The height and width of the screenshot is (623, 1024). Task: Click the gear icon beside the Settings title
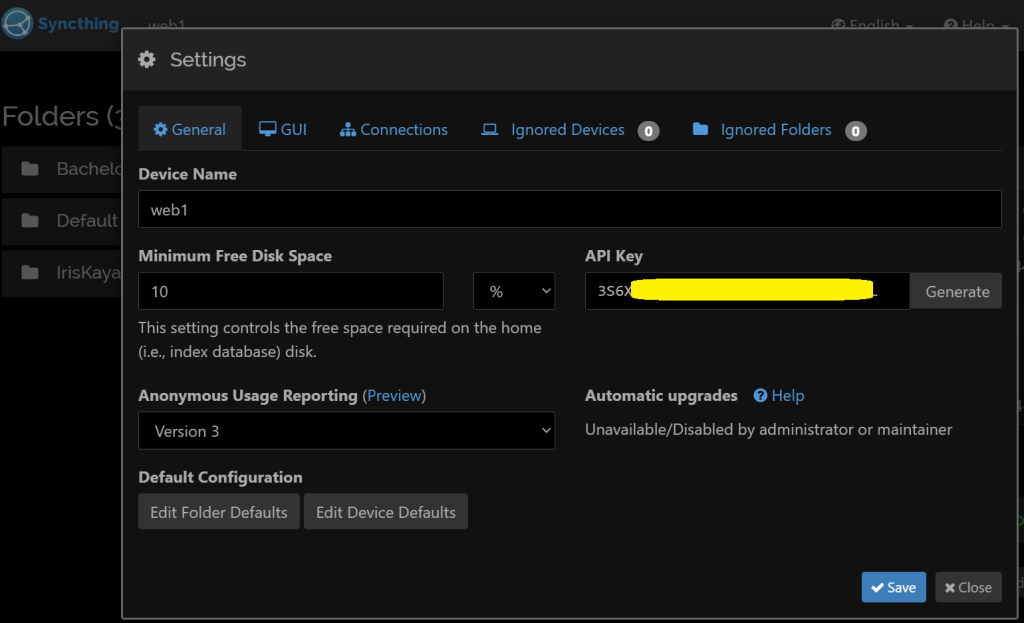[147, 60]
